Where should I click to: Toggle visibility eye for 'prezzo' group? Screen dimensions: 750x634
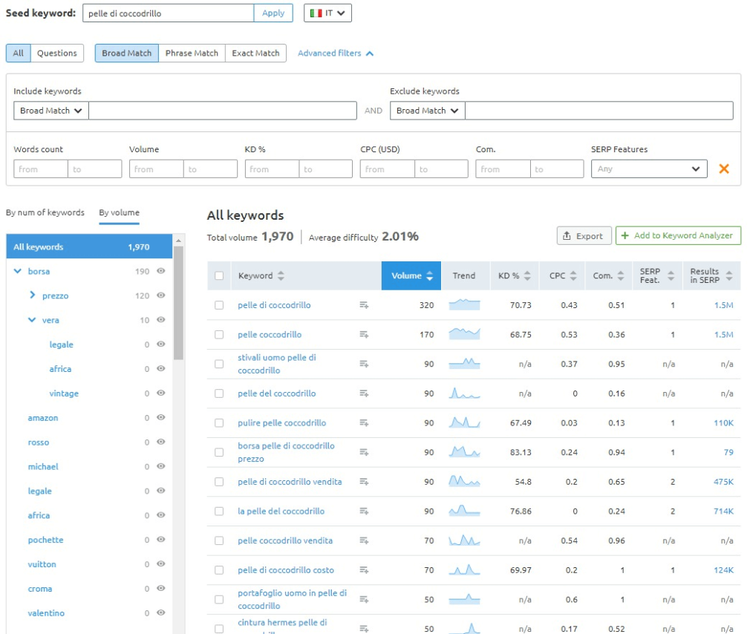click(x=161, y=295)
